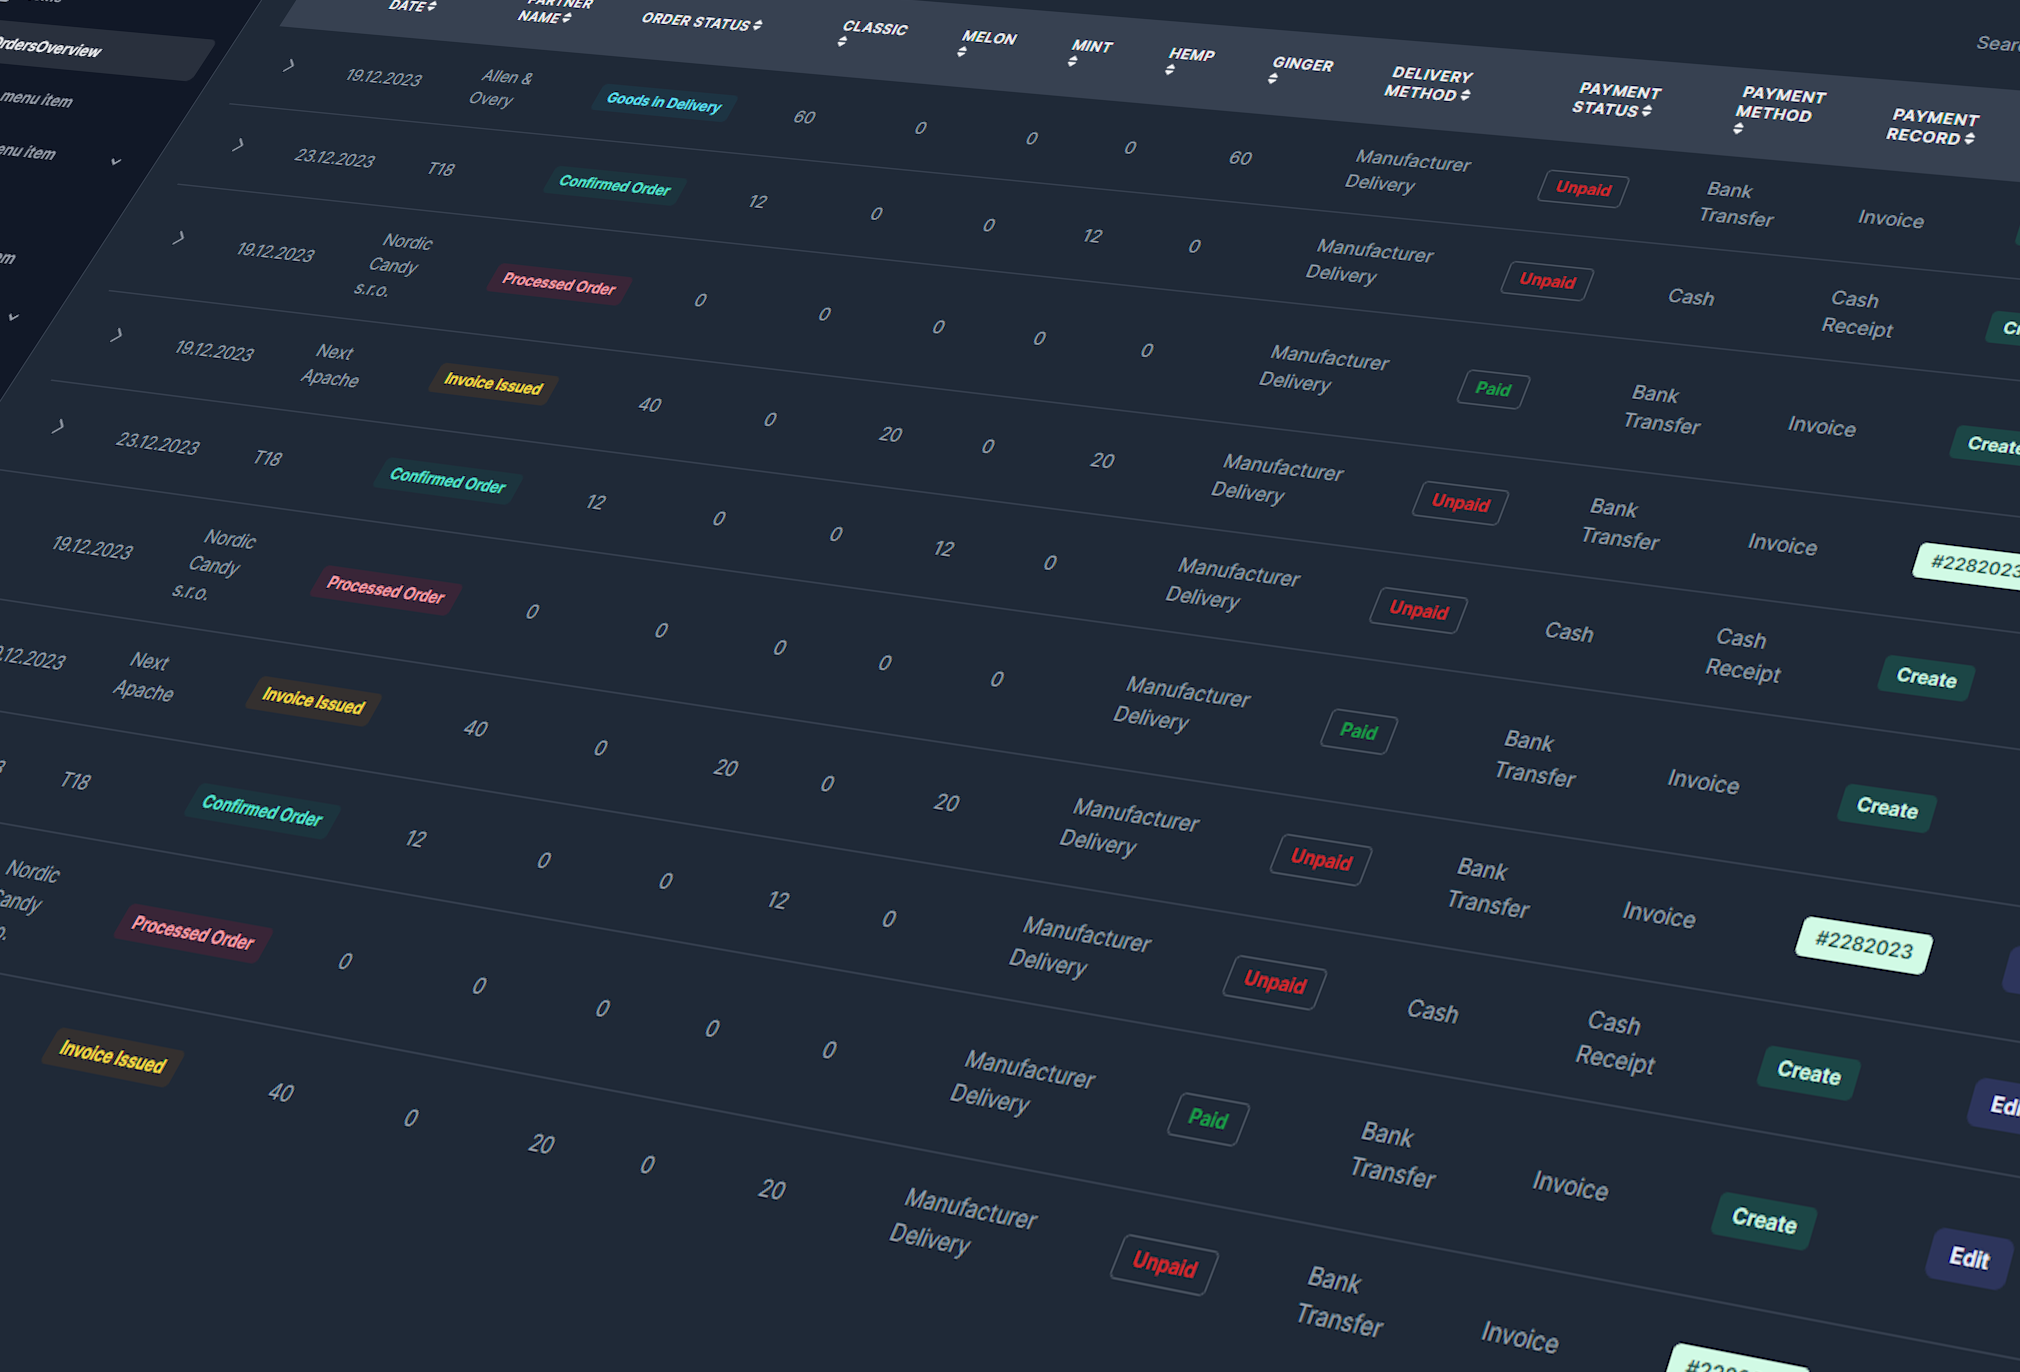
Task: Sort by Ginger column header
Action: pos(1300,69)
